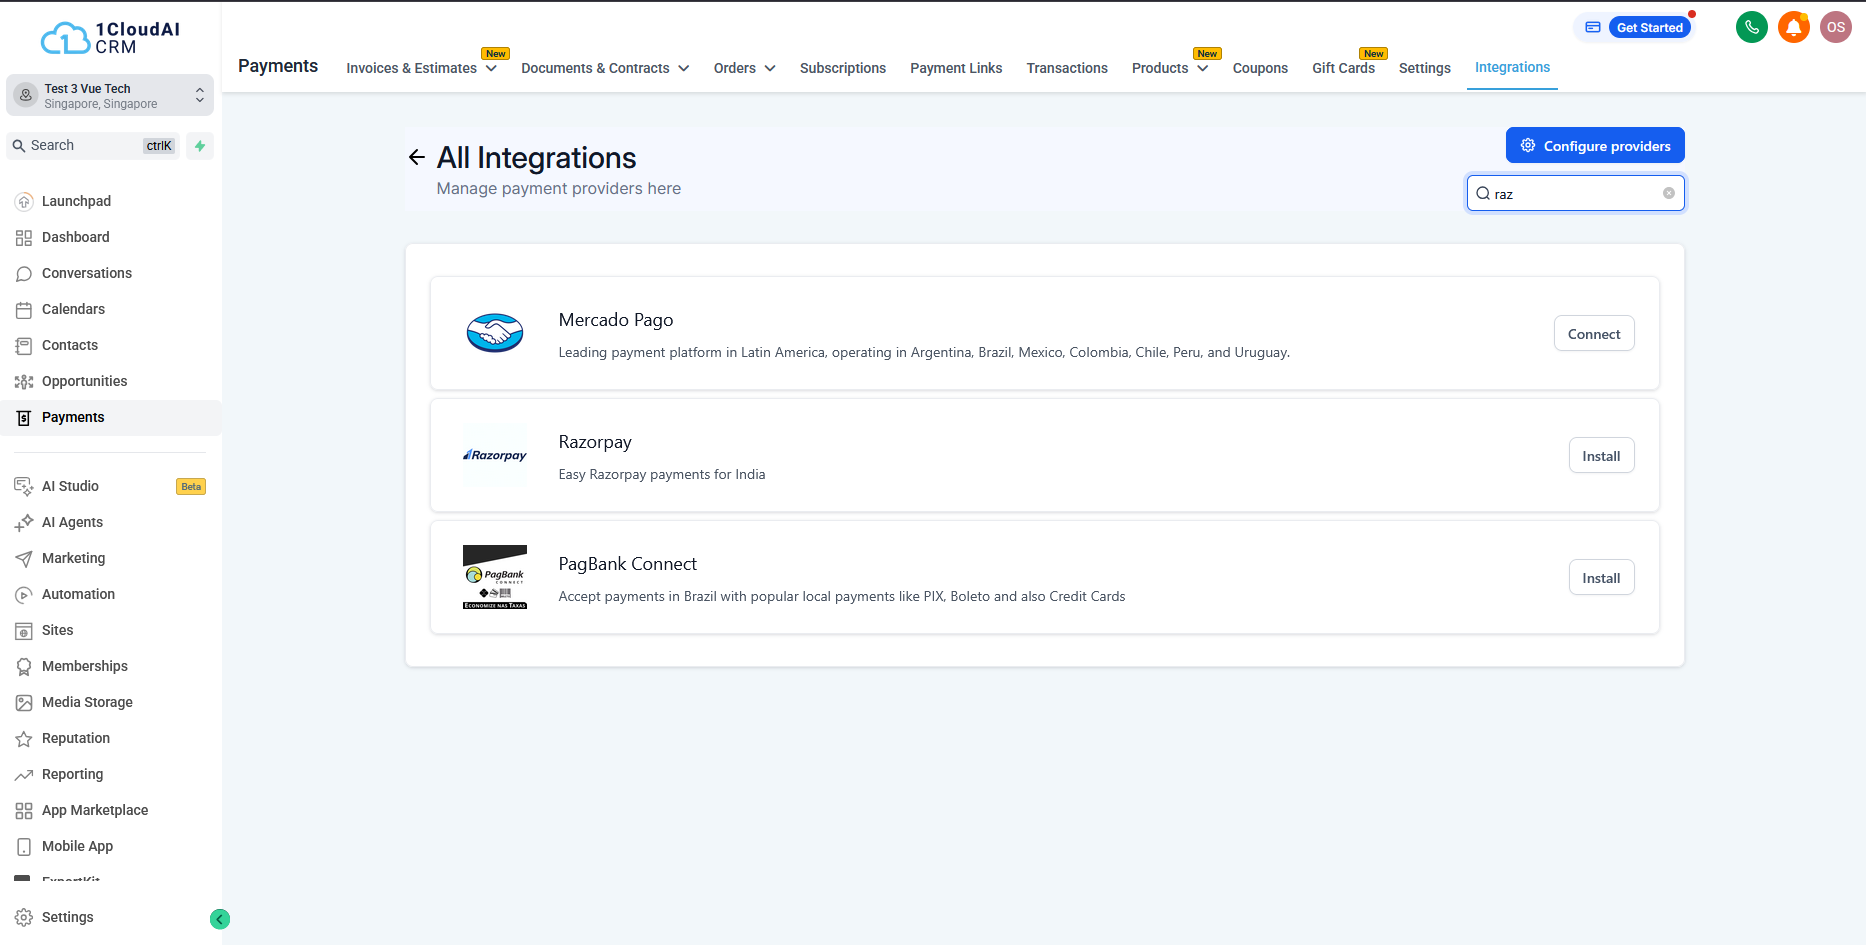Screen dimensions: 1866x945
Task: Open Marketing in sidebar
Action: click(73, 558)
